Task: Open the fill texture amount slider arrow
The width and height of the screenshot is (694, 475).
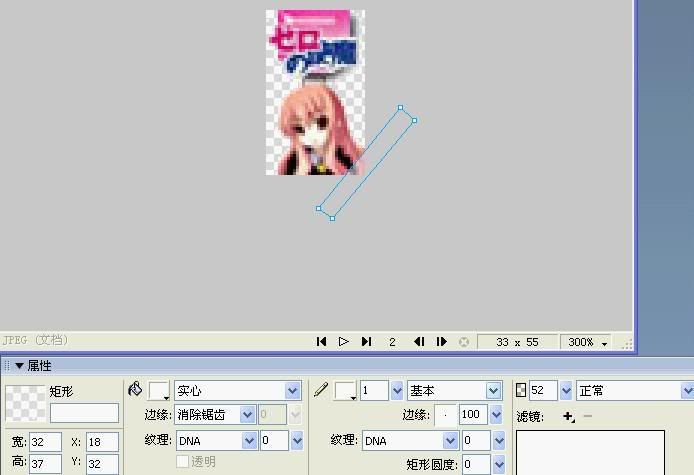Action: click(x=297, y=440)
